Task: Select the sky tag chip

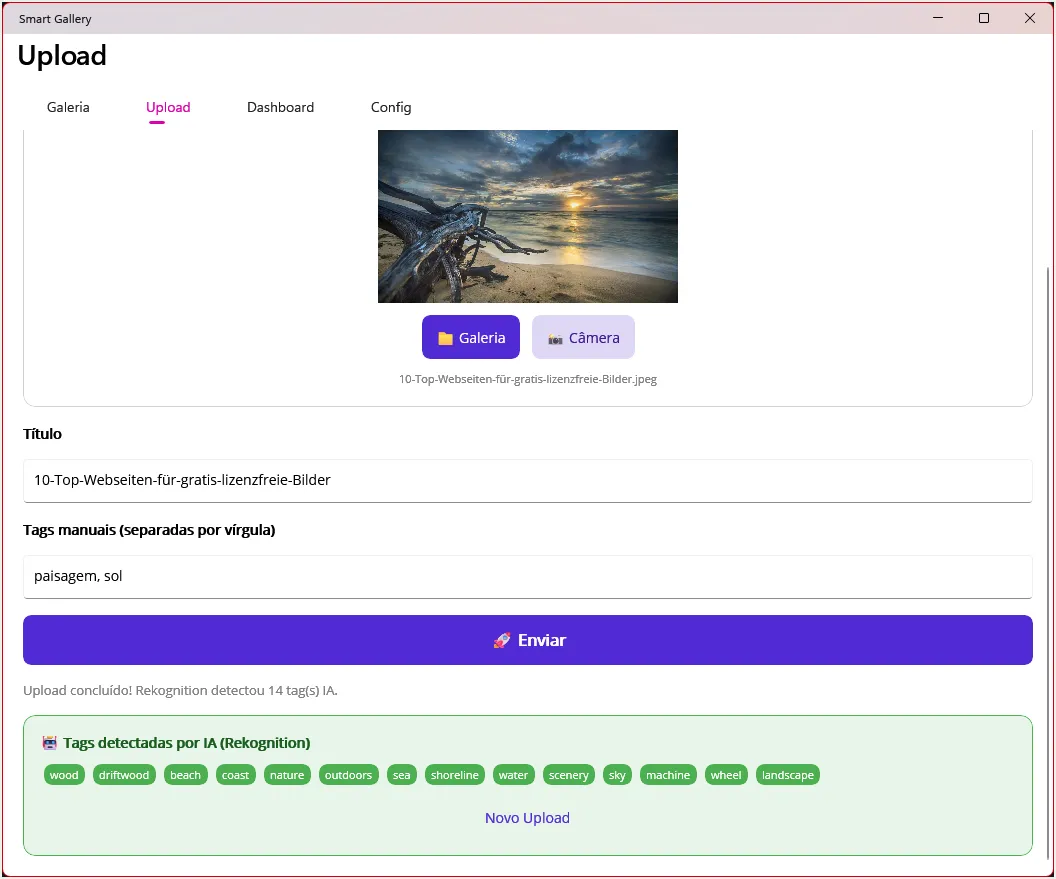Action: pyautogui.click(x=617, y=775)
